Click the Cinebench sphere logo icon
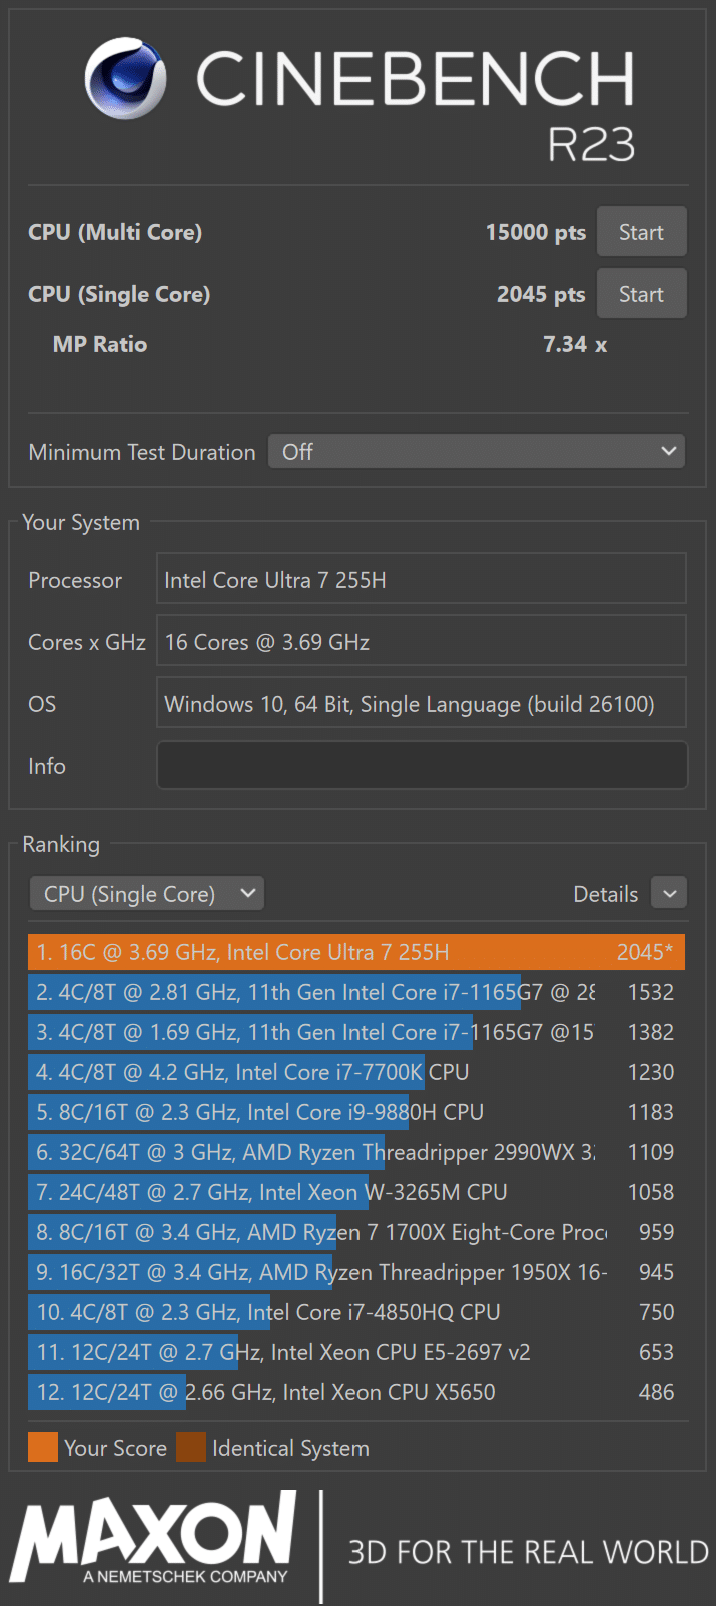Viewport: 716px width, 1606px height. point(125,78)
